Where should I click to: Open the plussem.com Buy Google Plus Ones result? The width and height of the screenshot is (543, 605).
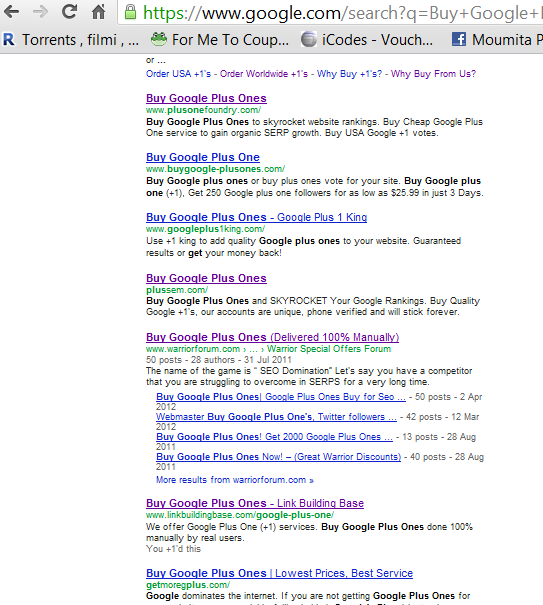206,278
